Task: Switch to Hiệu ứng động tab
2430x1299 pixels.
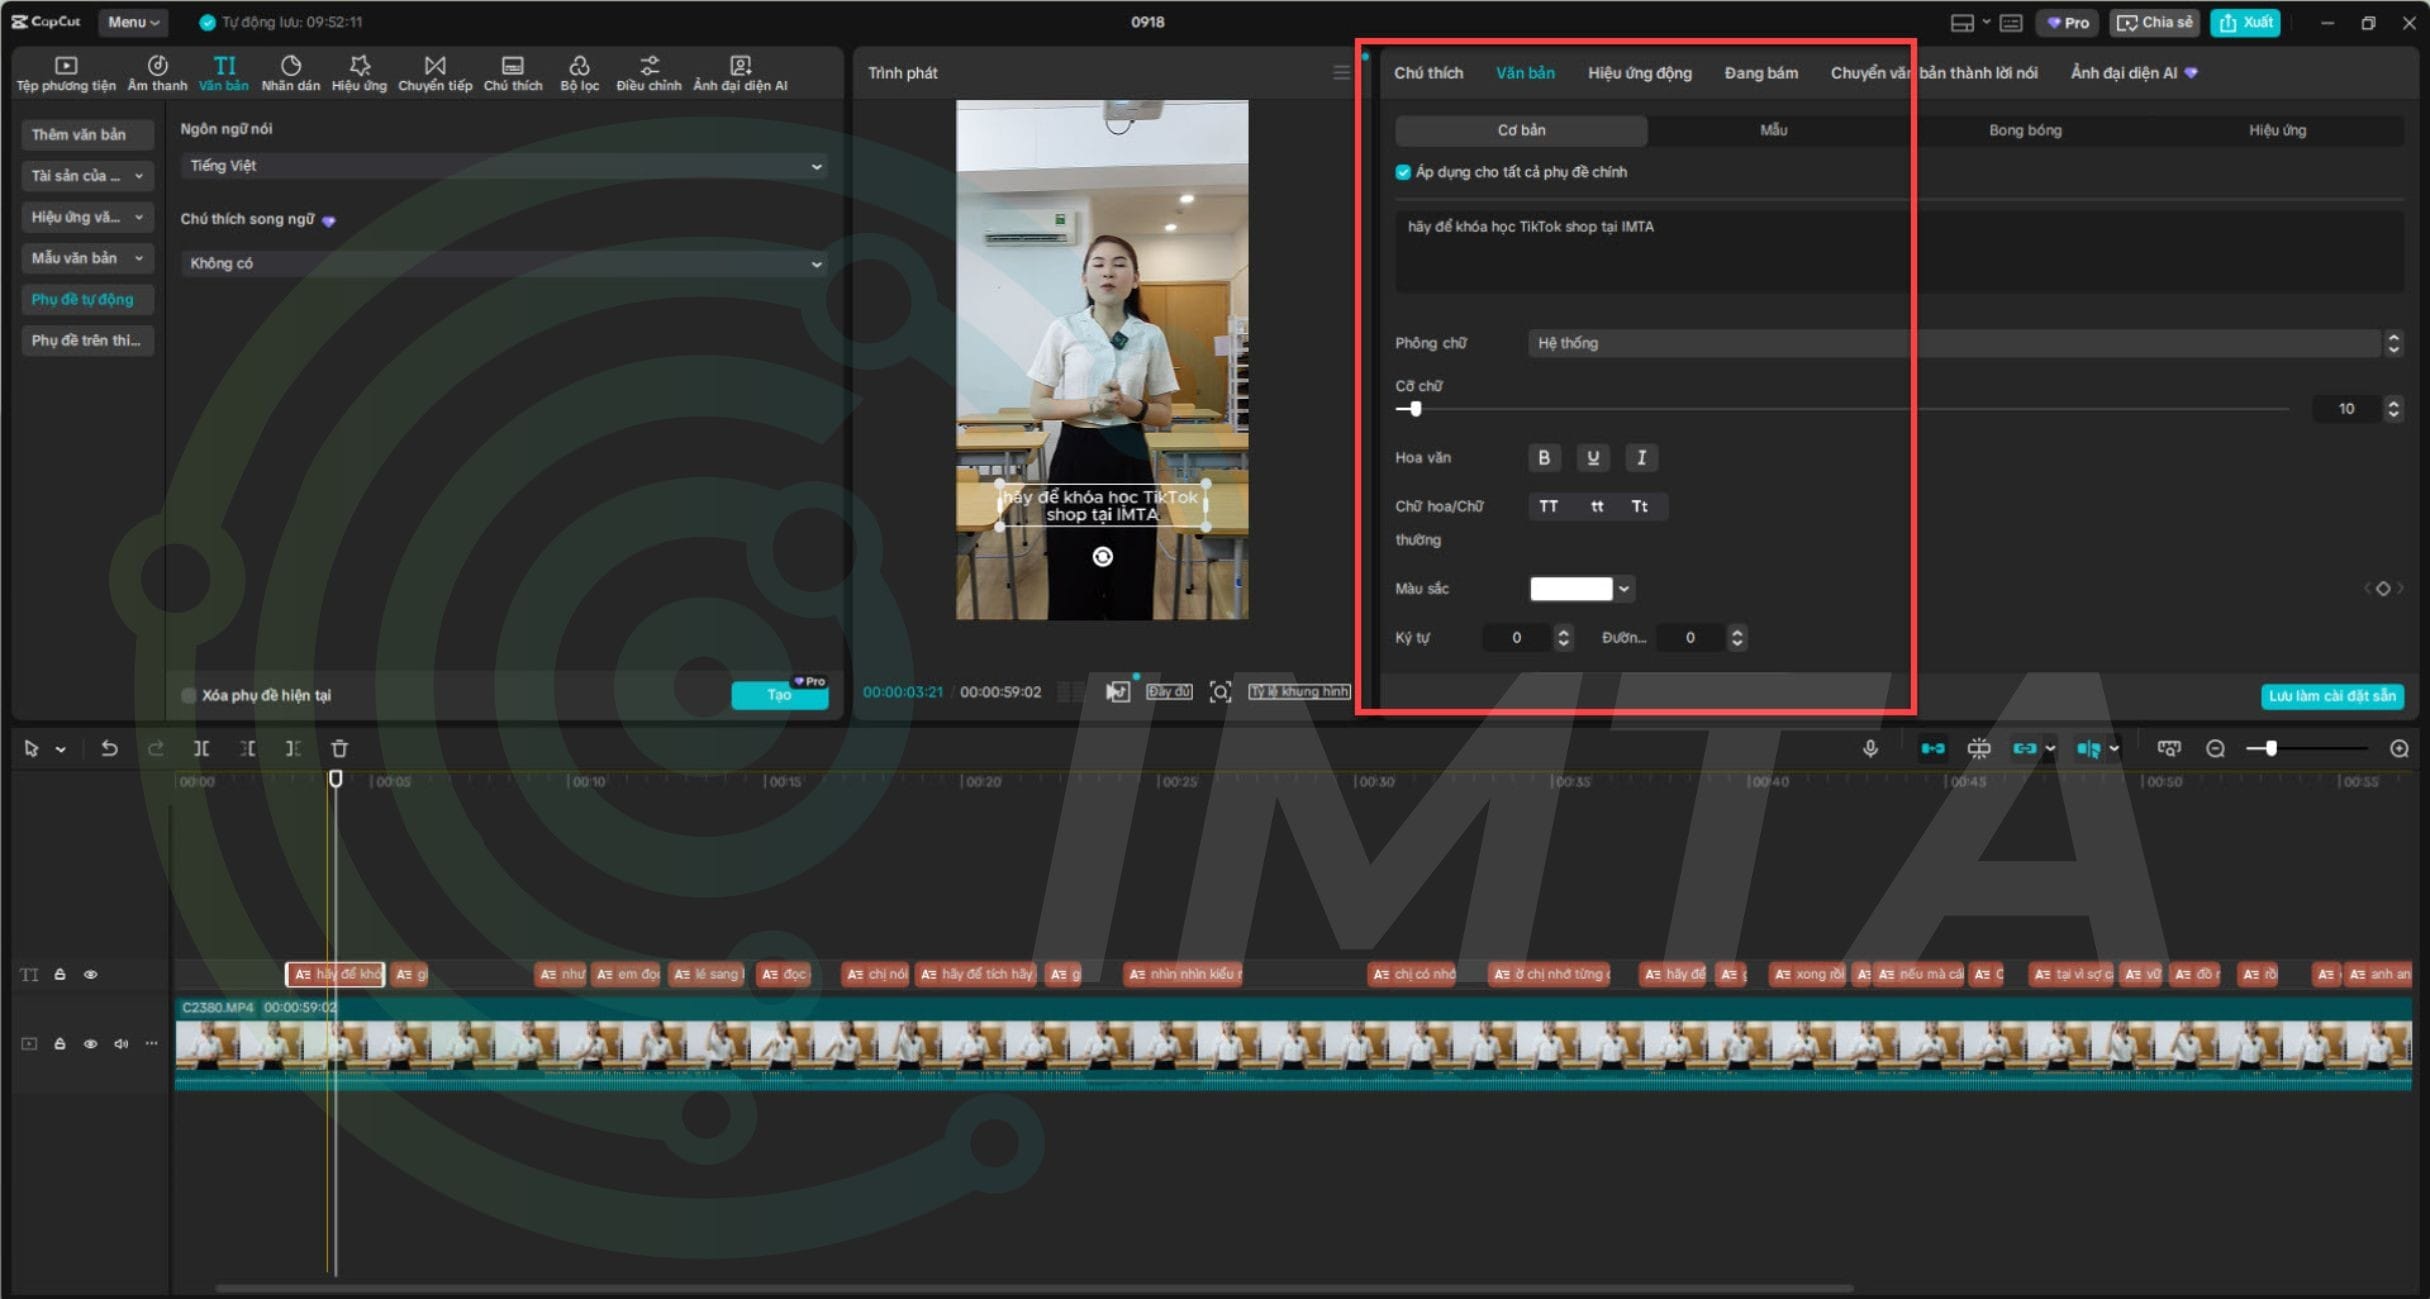Action: click(x=1639, y=73)
